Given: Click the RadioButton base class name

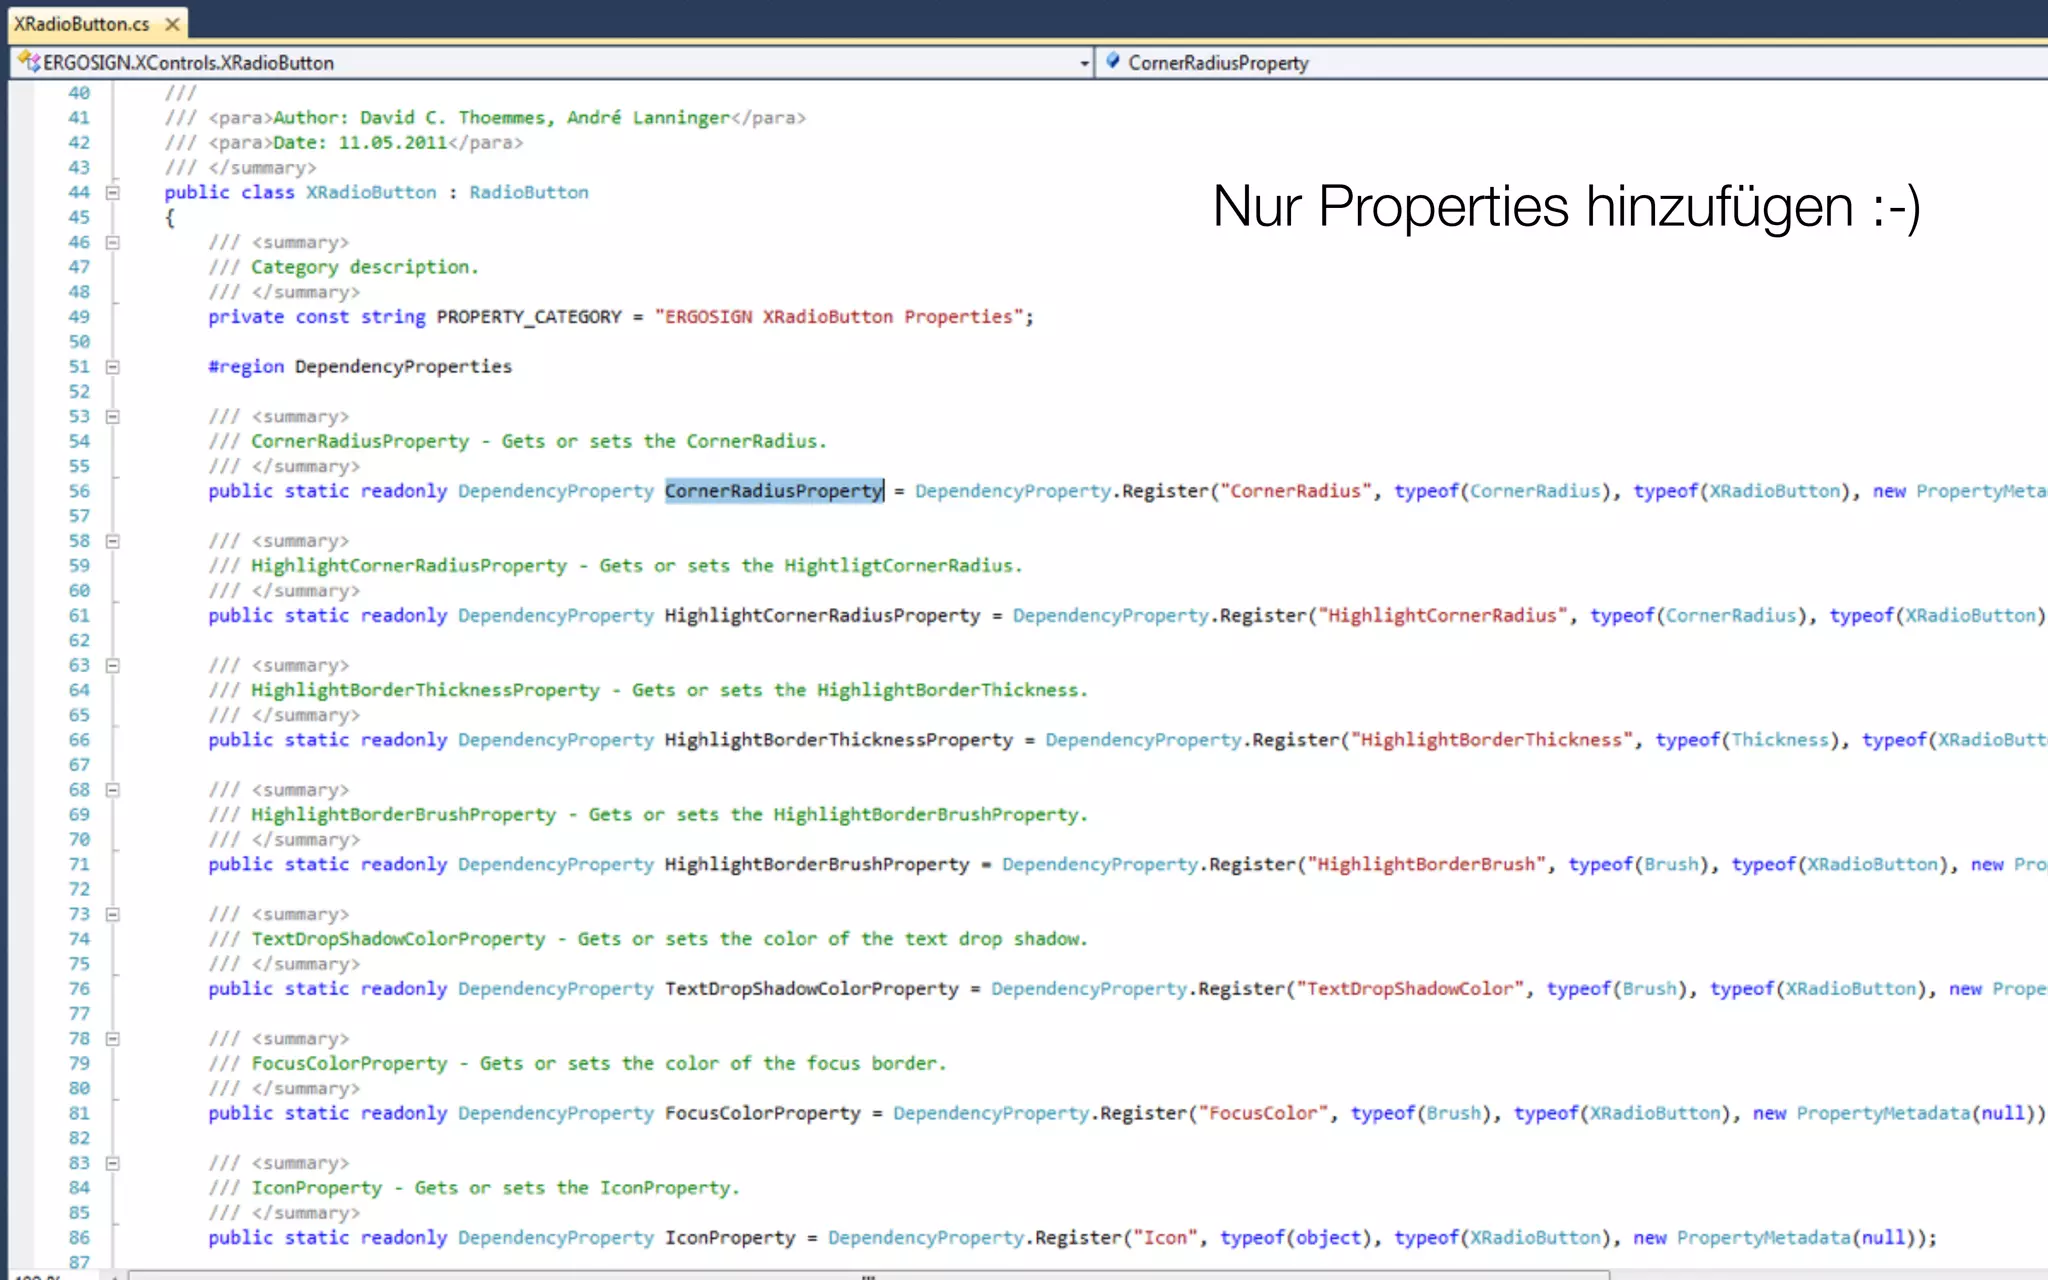Looking at the screenshot, I should pyautogui.click(x=528, y=192).
